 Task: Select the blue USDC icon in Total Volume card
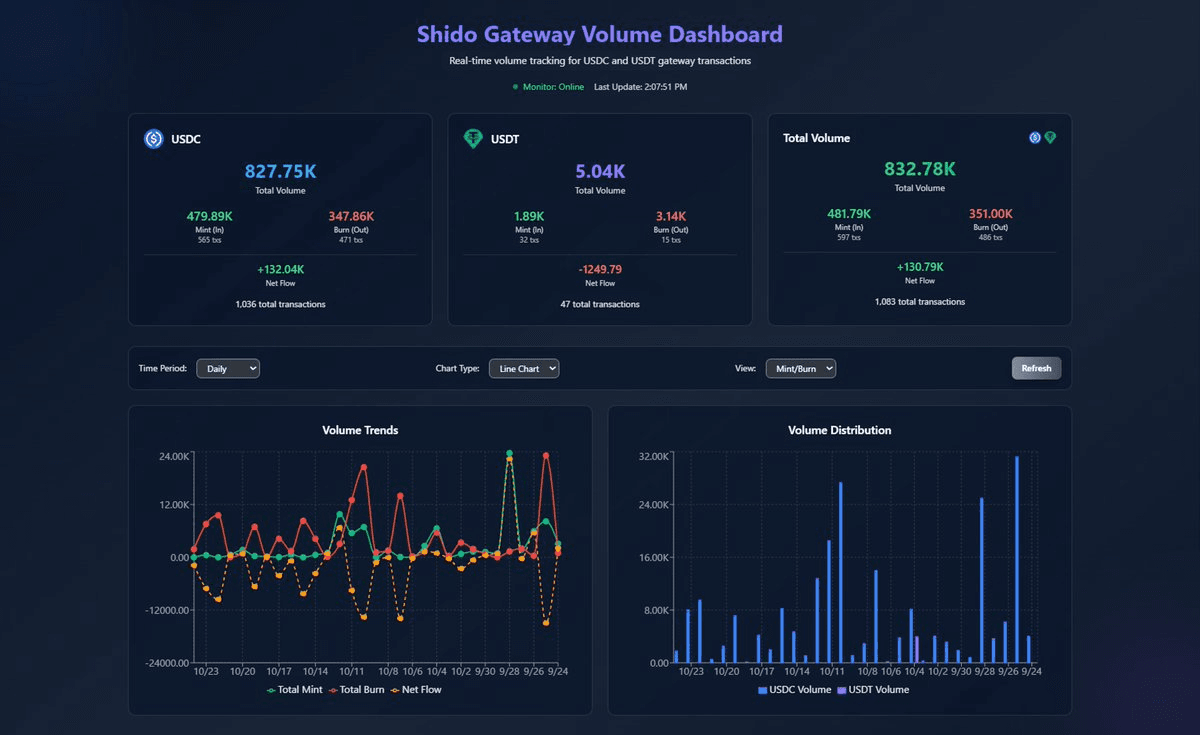[x=1034, y=137]
